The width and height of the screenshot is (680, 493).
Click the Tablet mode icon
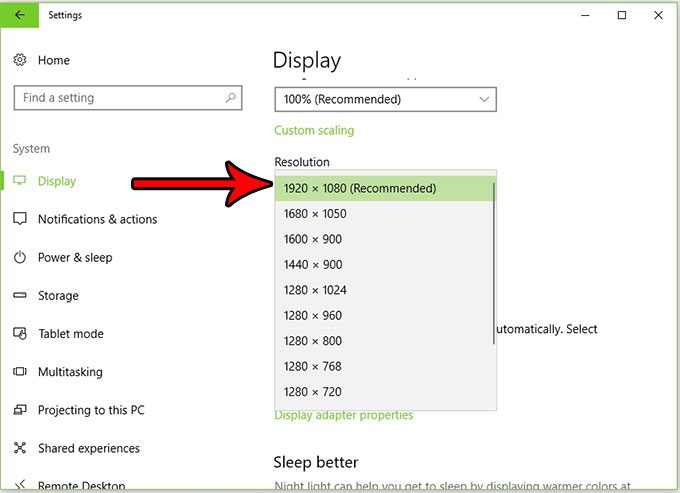tap(20, 334)
